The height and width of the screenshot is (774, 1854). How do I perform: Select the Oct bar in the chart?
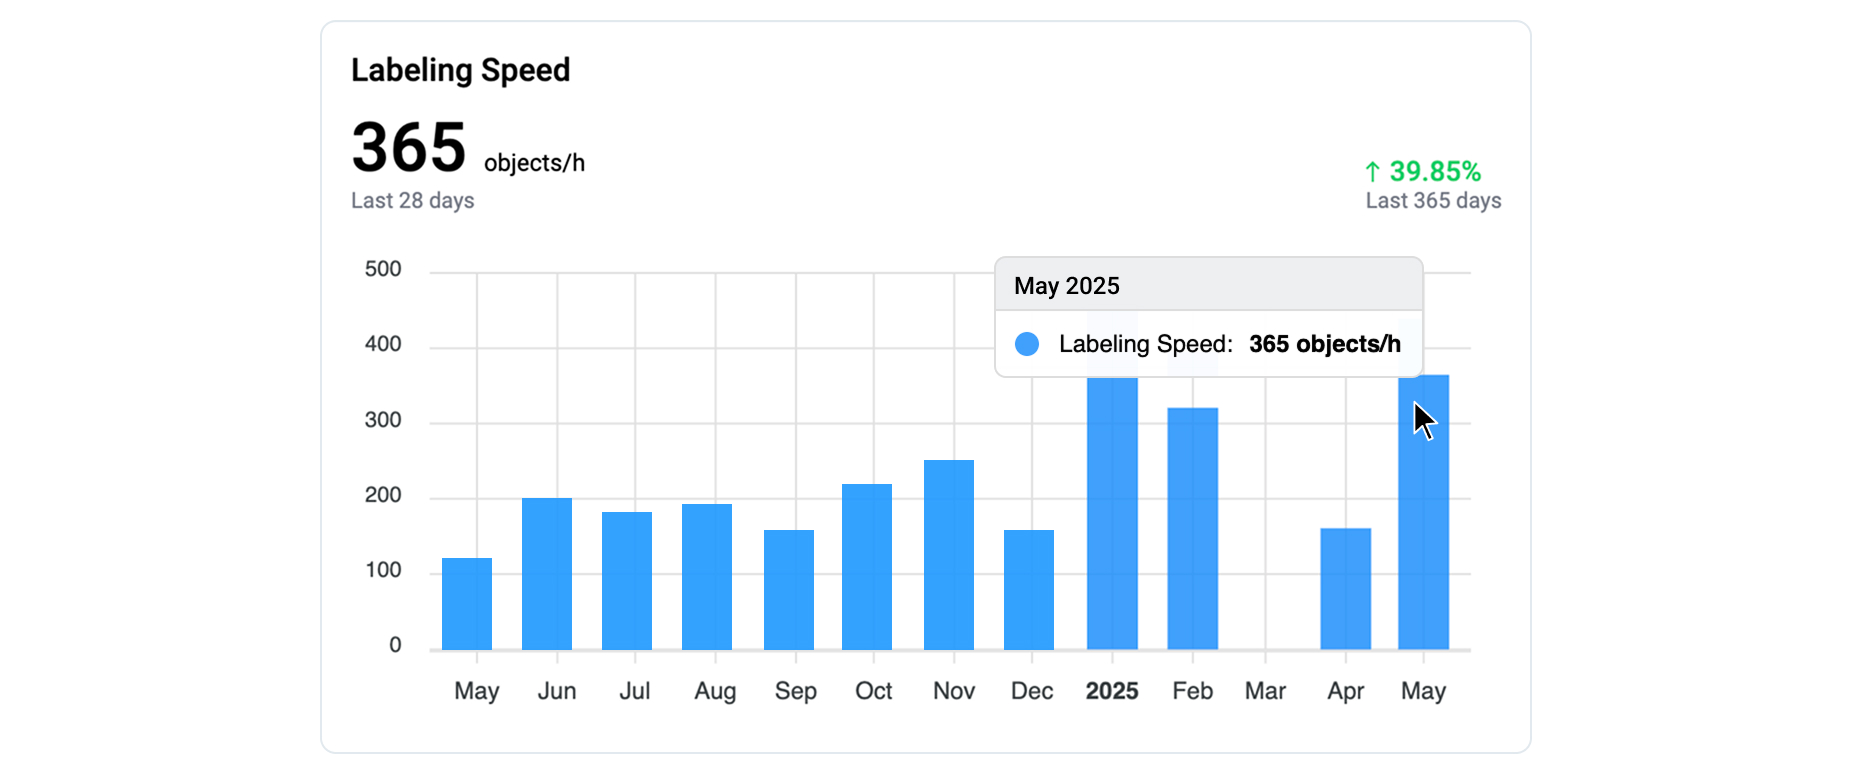867,567
